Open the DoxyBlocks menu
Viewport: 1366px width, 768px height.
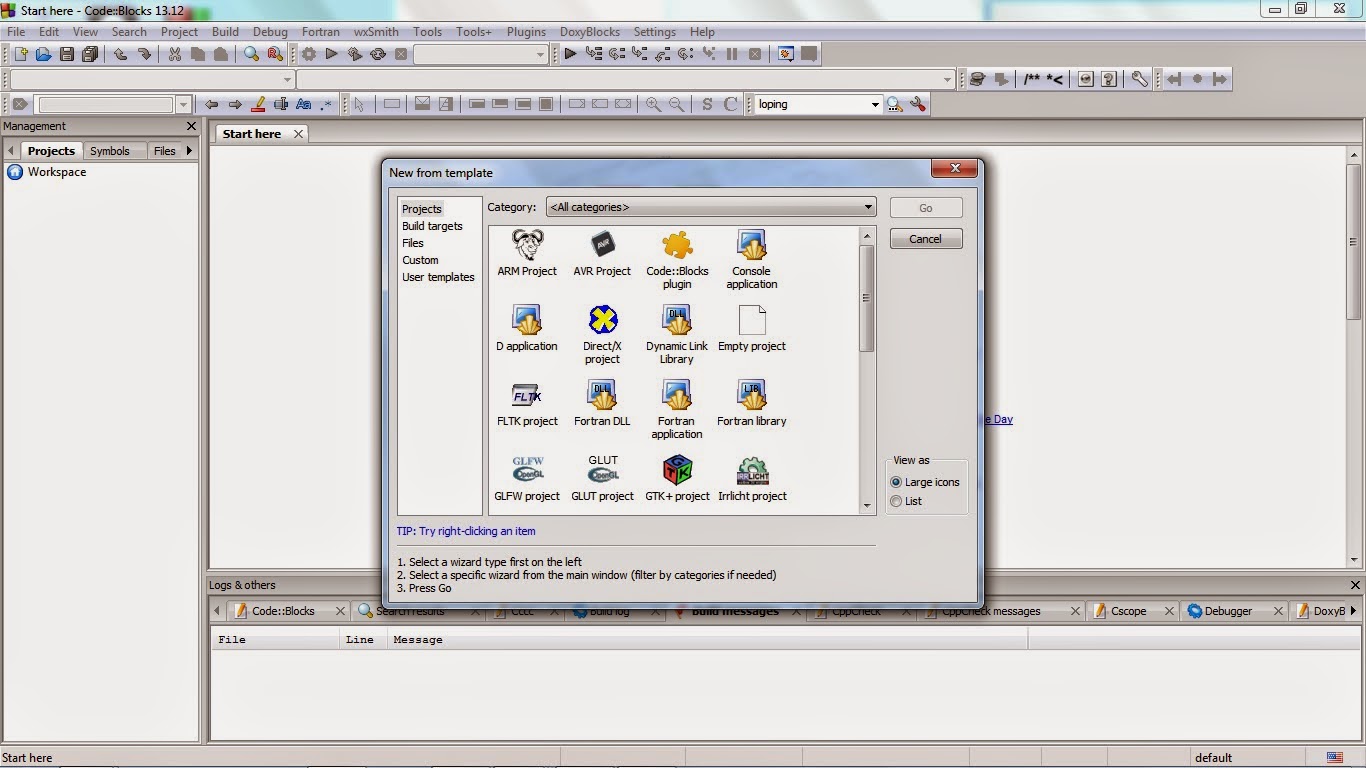click(x=590, y=32)
